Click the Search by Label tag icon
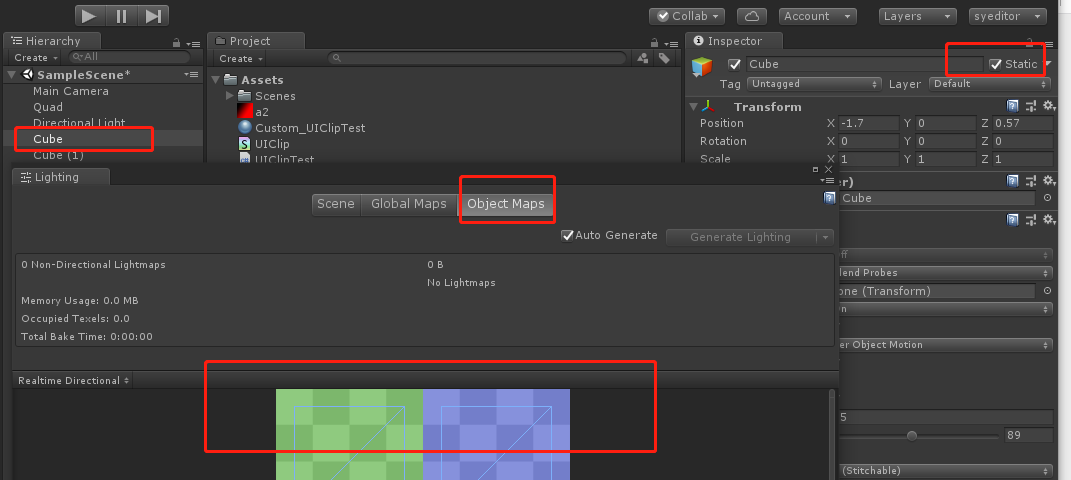 click(663, 58)
